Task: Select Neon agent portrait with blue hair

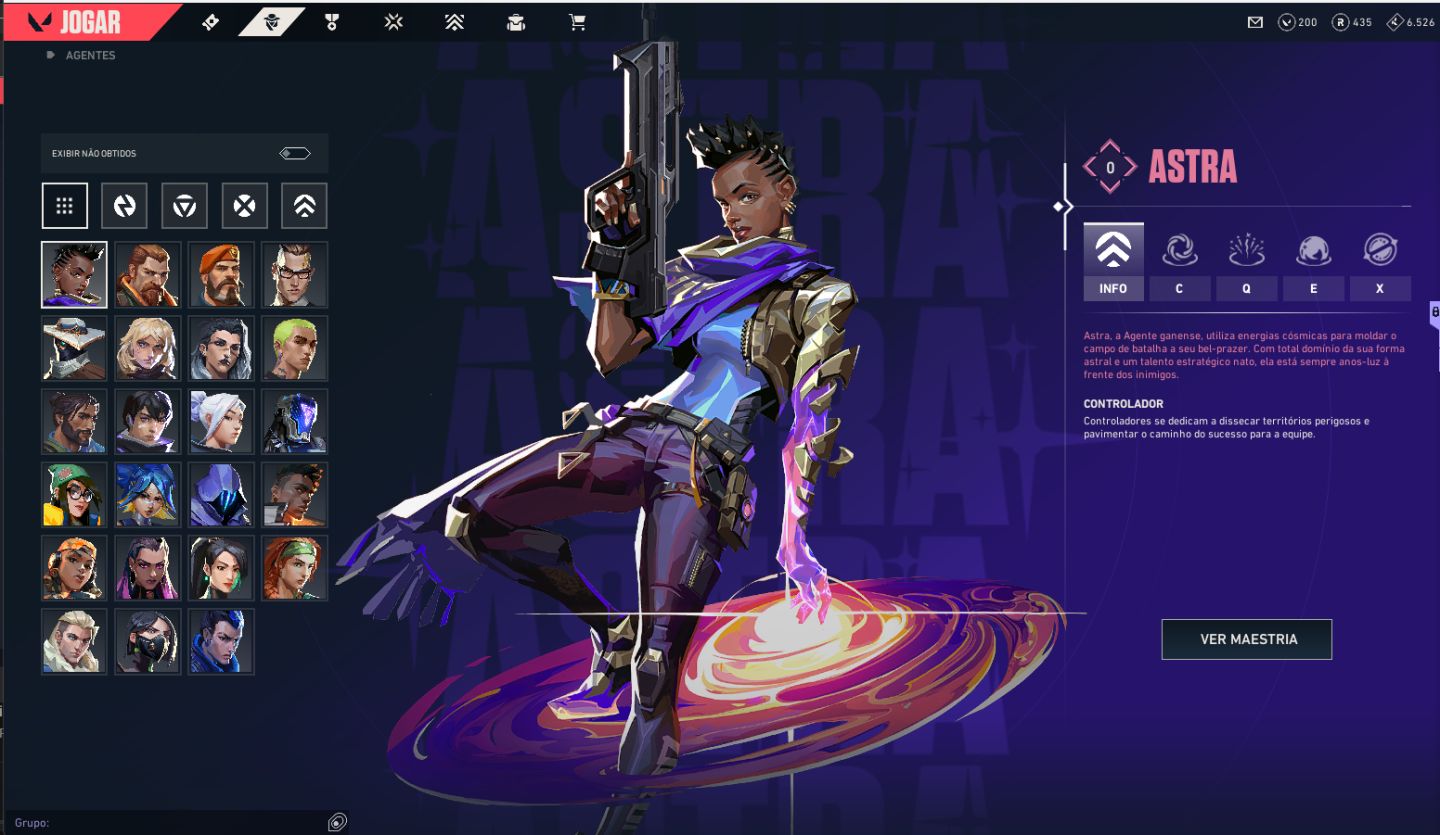Action: [x=148, y=495]
